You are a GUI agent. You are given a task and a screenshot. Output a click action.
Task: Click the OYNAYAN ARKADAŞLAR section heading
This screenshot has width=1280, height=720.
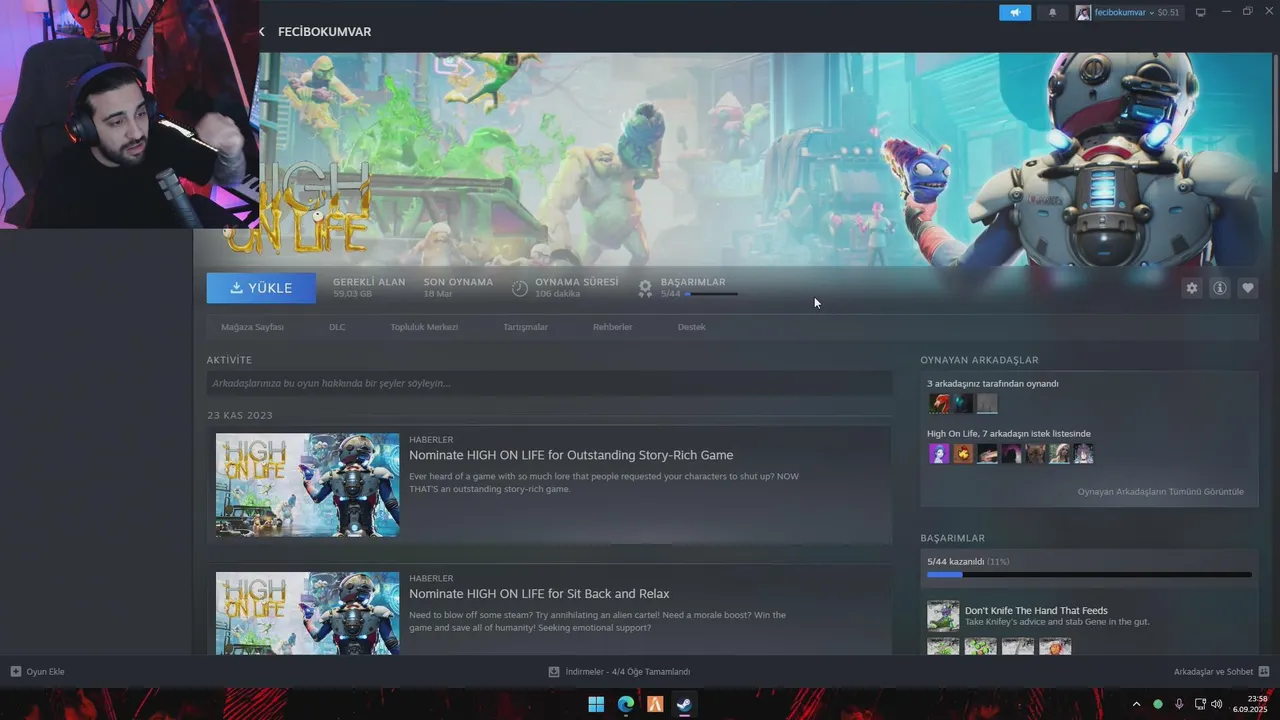coord(979,360)
